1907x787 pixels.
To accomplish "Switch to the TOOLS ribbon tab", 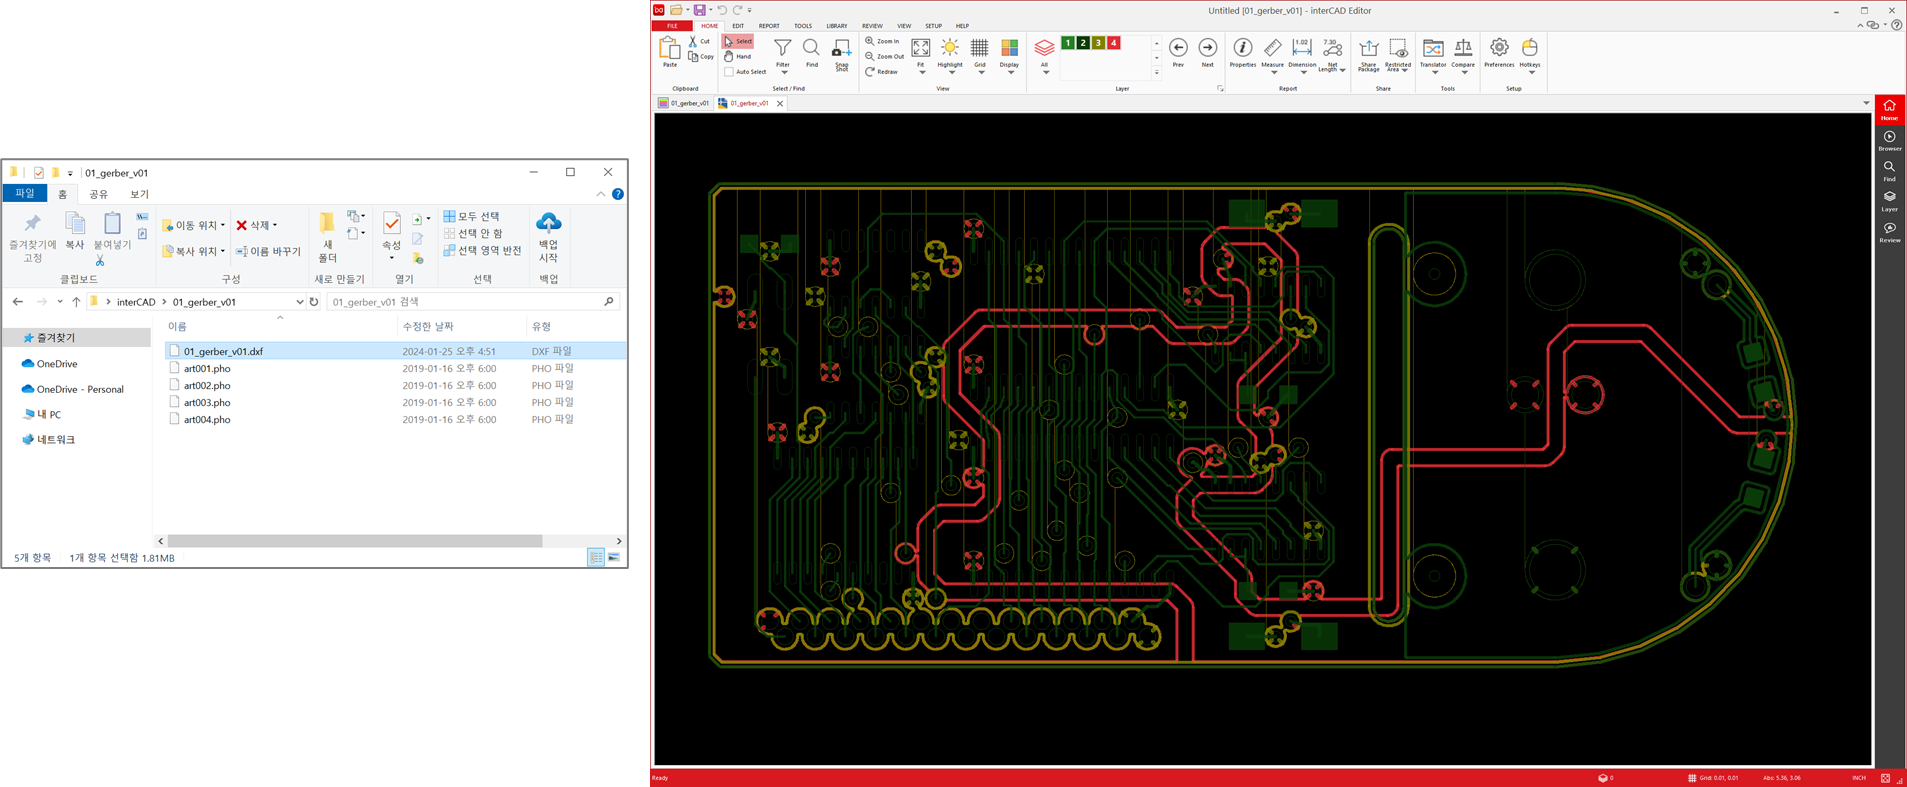I will coord(803,26).
